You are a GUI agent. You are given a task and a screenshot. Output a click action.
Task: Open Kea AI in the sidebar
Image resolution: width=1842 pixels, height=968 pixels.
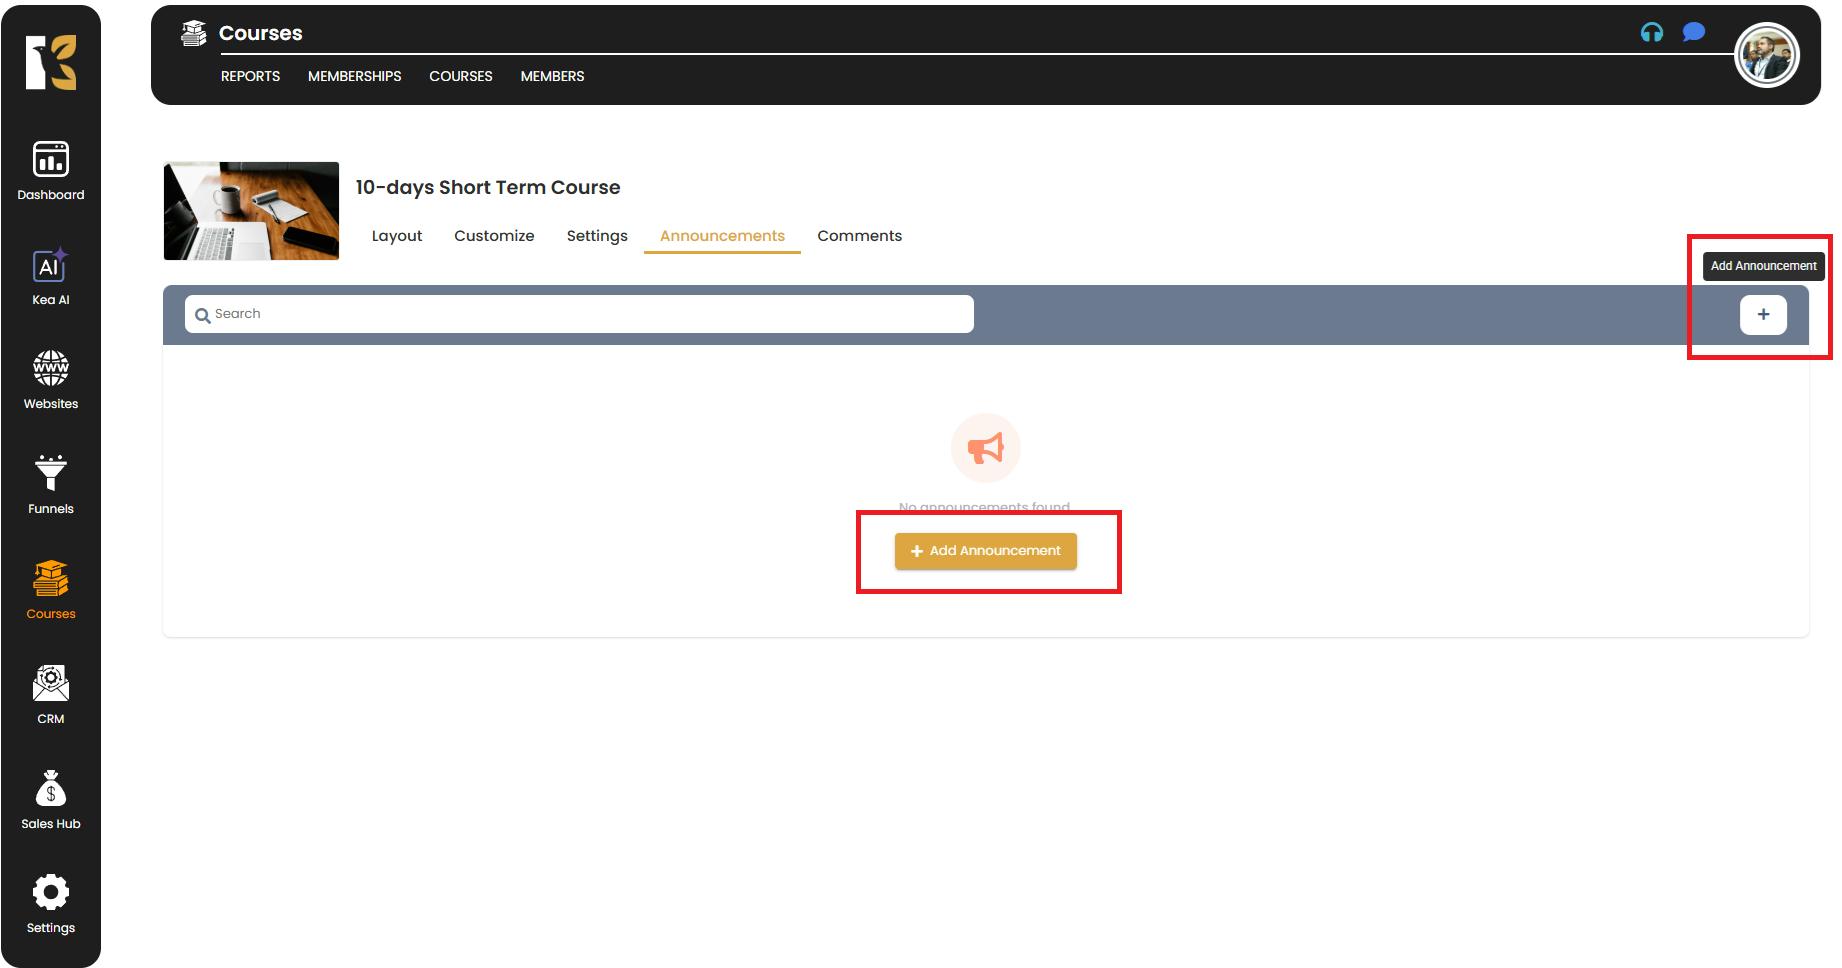[x=51, y=276]
